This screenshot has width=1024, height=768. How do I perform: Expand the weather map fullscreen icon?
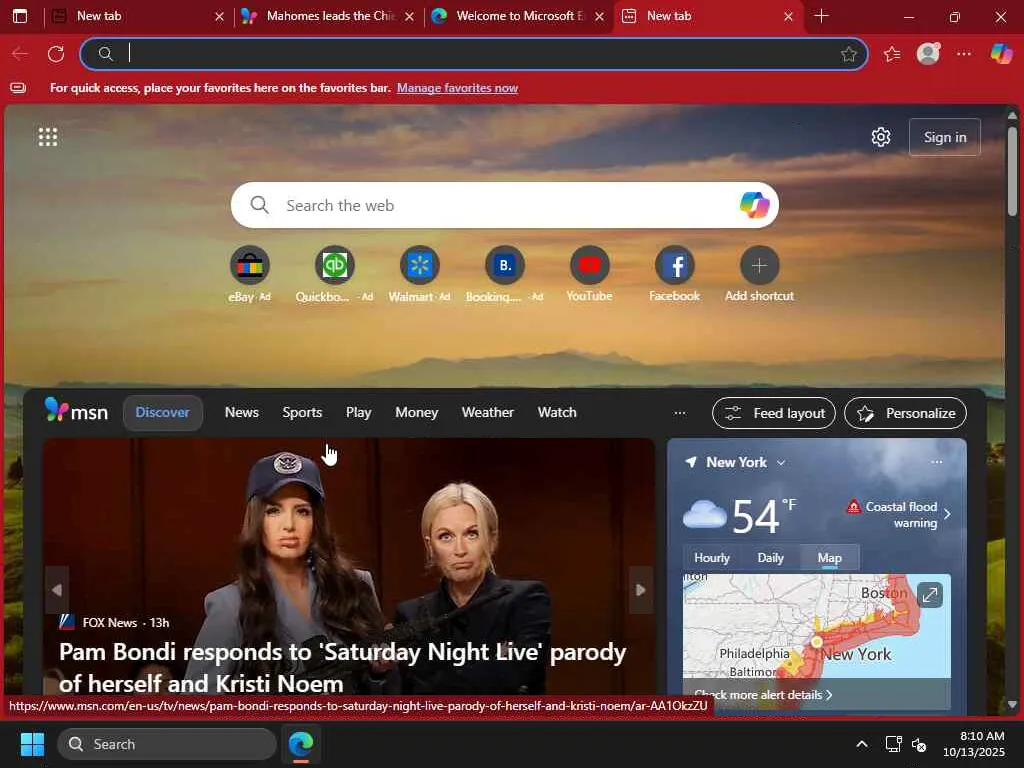coord(929,595)
